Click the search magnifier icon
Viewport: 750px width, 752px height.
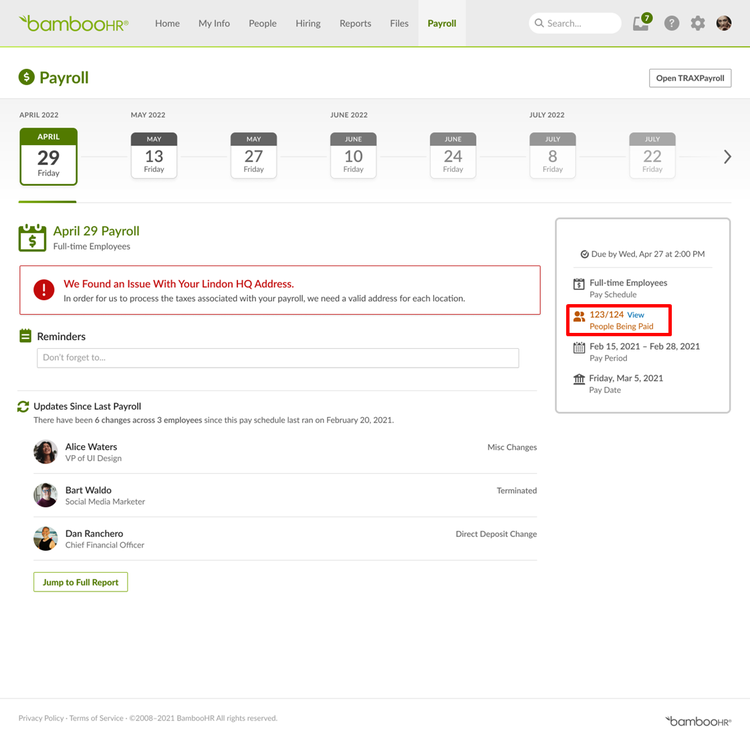point(539,23)
